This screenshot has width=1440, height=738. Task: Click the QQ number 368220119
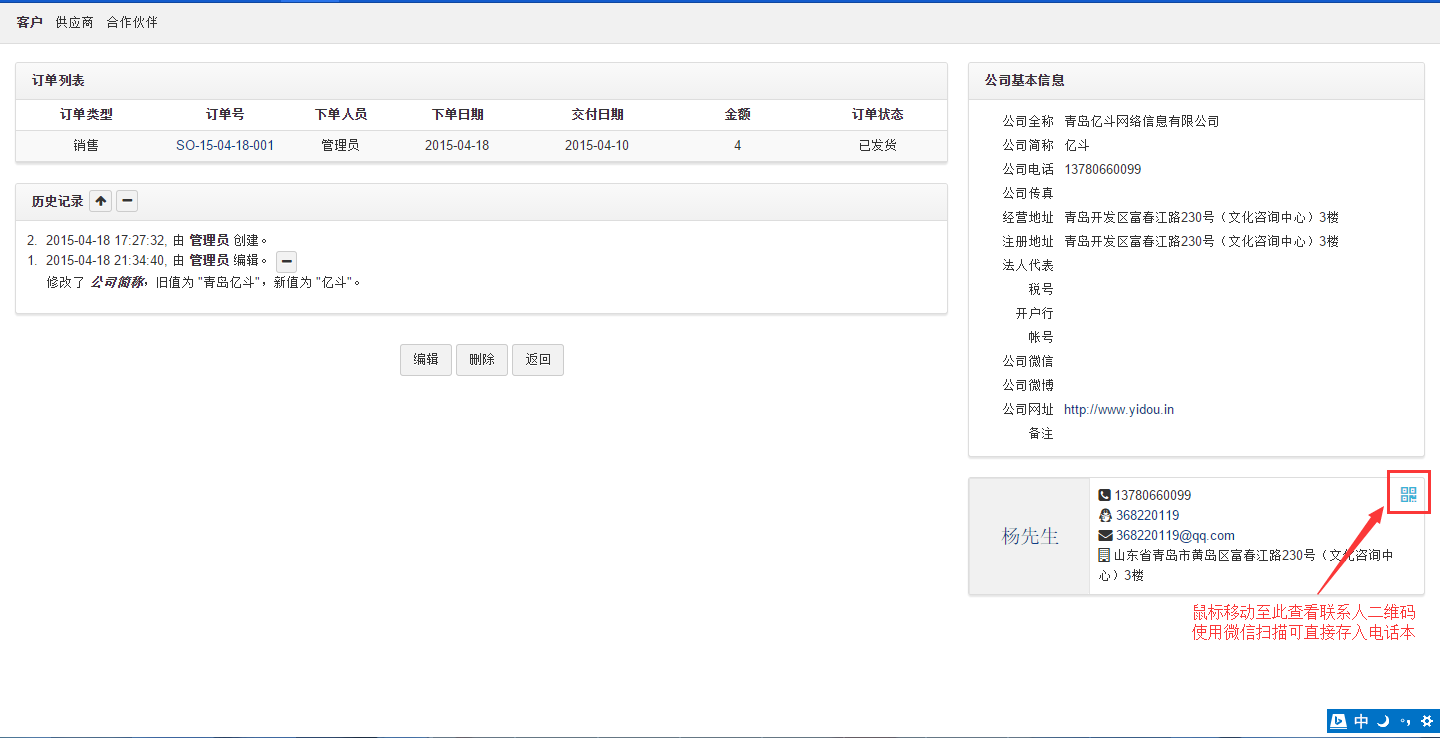click(1147, 515)
